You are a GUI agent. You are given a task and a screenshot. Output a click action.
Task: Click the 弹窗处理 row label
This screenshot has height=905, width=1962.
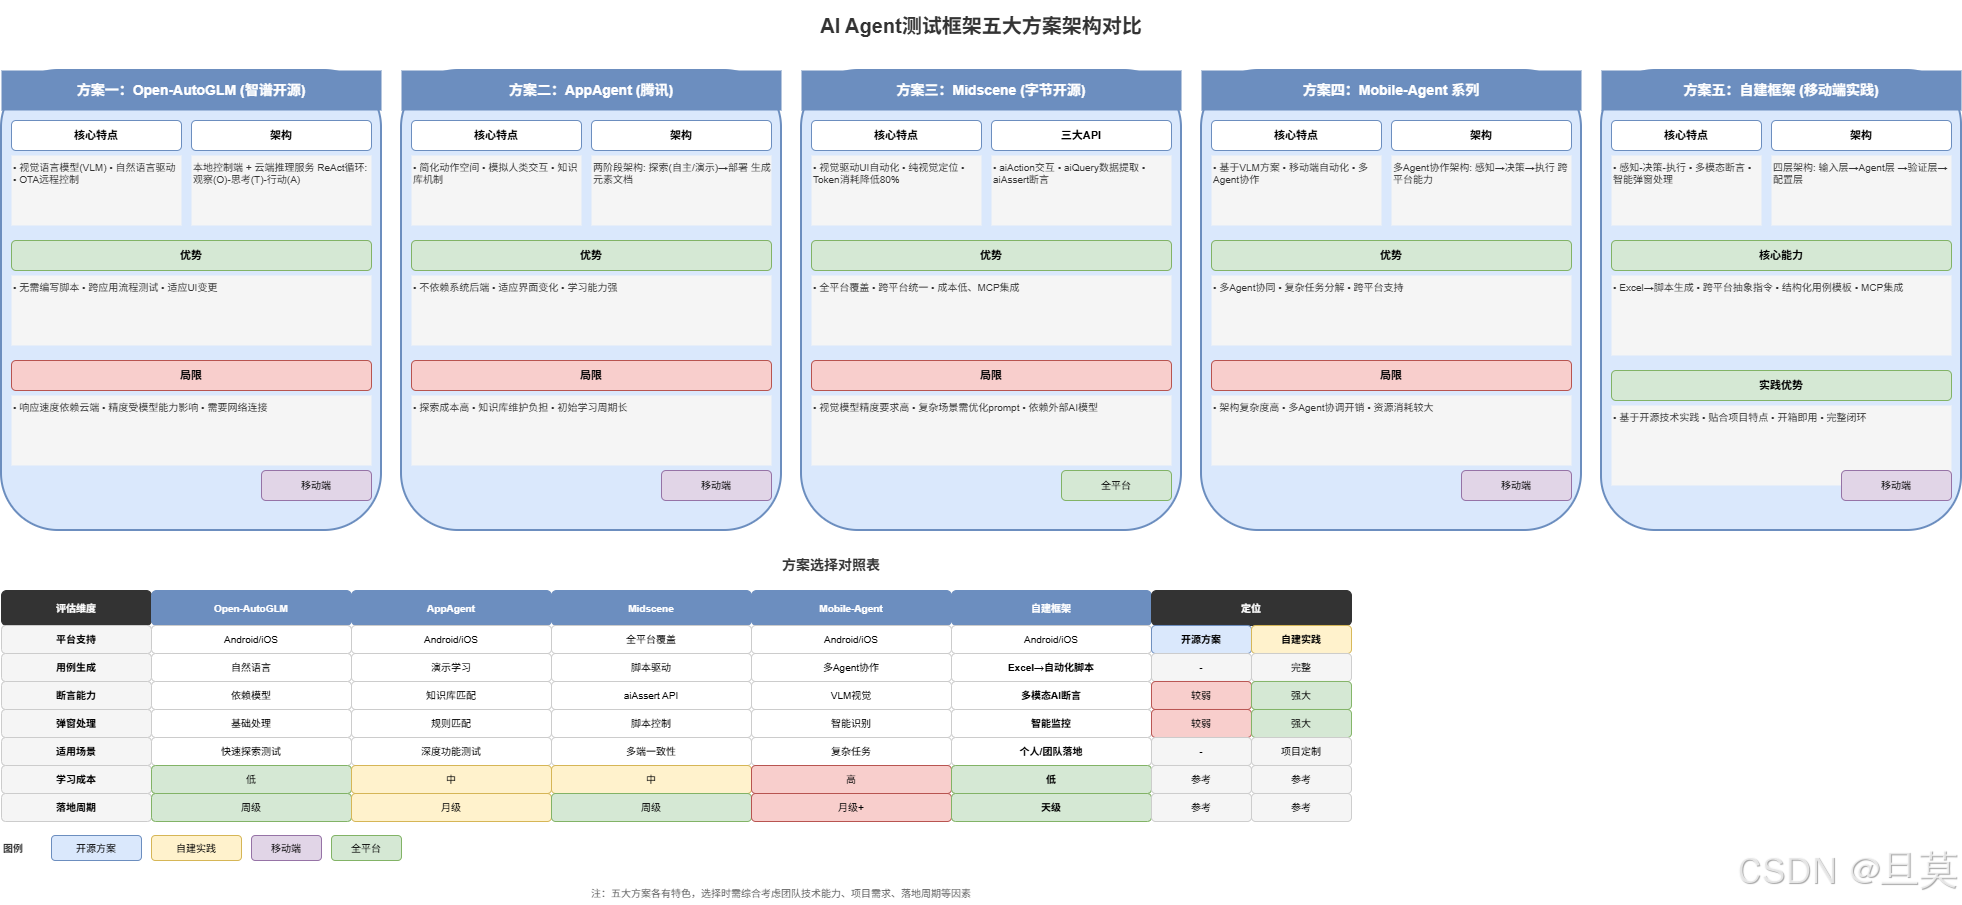[x=76, y=723]
